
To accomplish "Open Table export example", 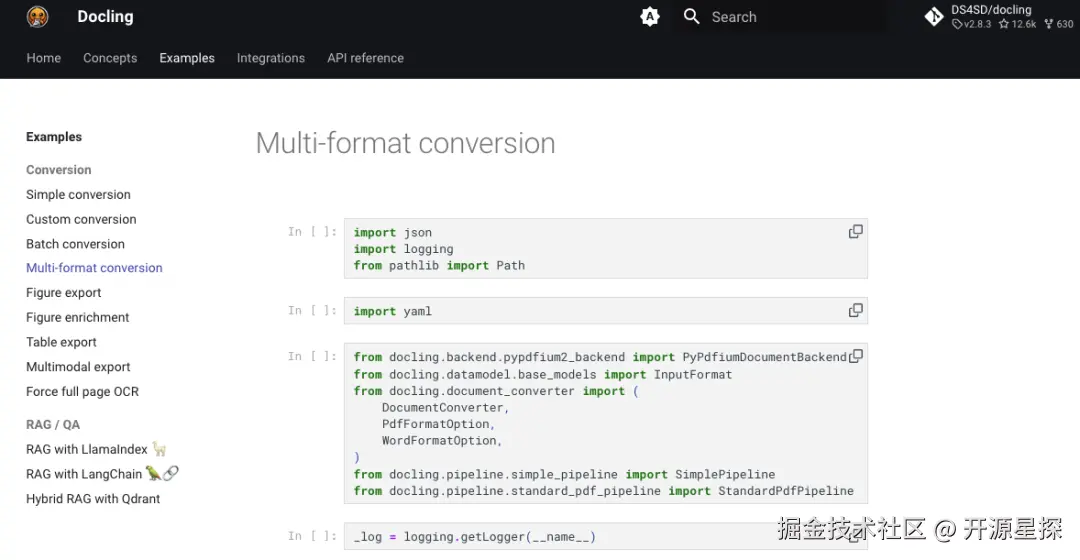I will pos(61,342).
